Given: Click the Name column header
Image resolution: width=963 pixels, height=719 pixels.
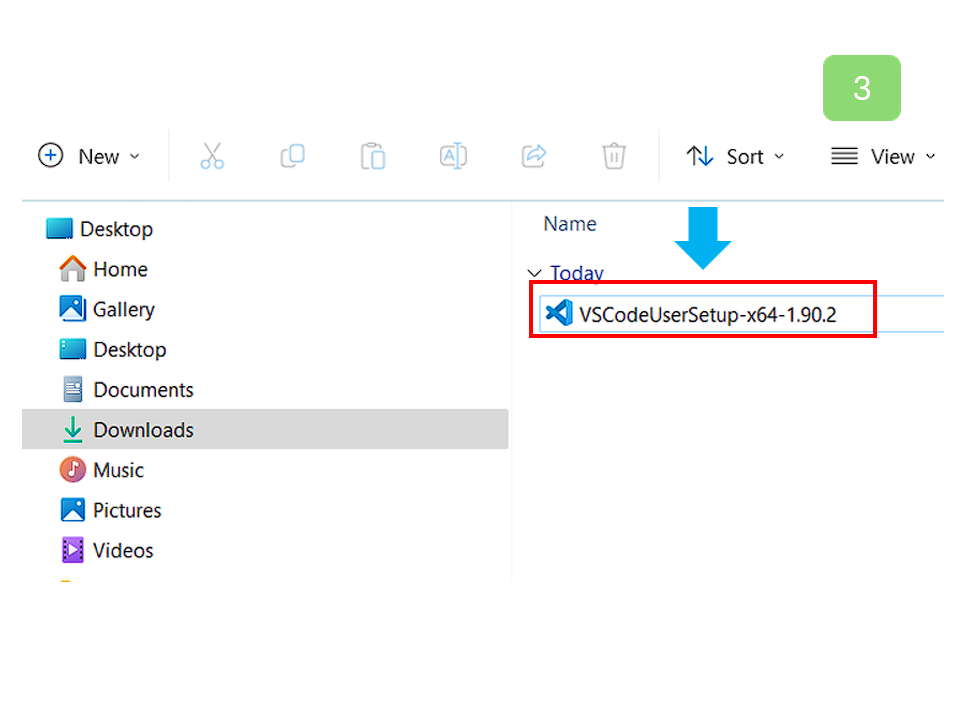Looking at the screenshot, I should [x=570, y=223].
